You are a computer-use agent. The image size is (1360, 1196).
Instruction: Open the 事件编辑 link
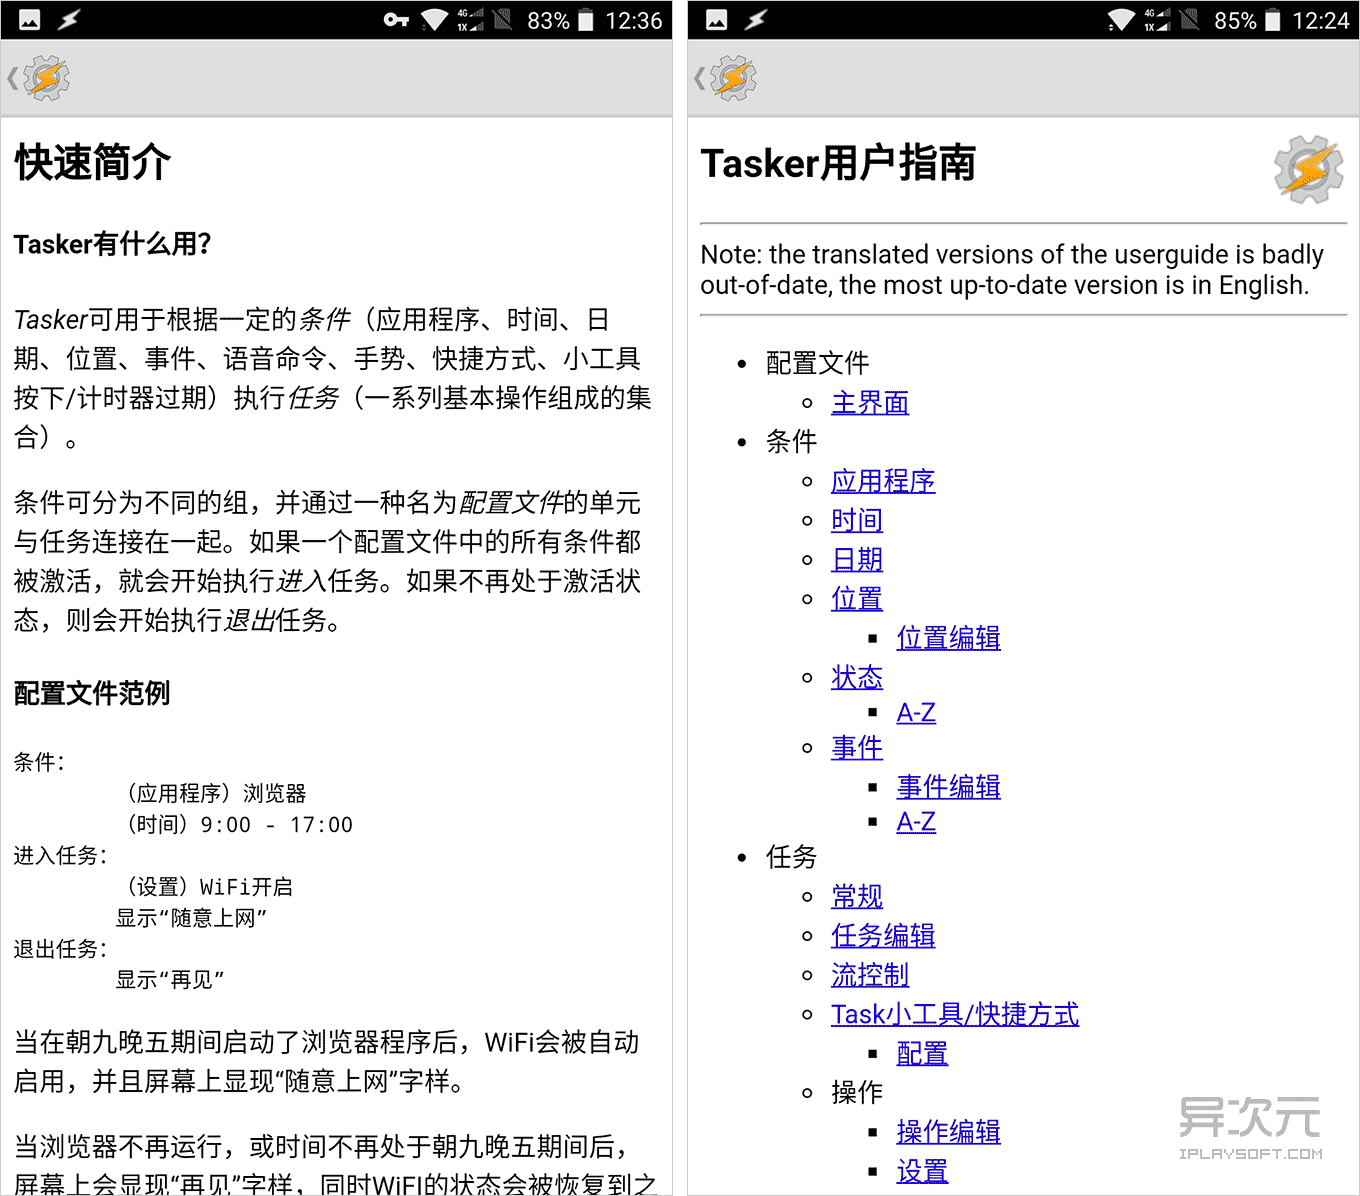coord(948,787)
